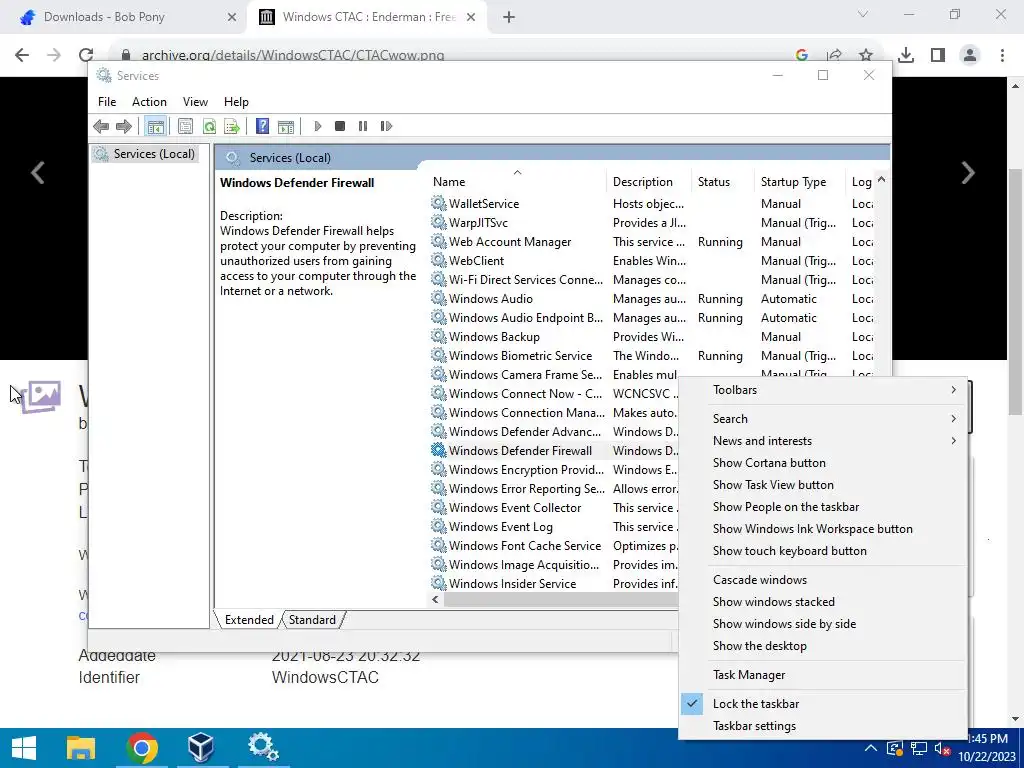Click the Back arrow in Services toolbar
This screenshot has width=1024, height=768.
point(101,126)
